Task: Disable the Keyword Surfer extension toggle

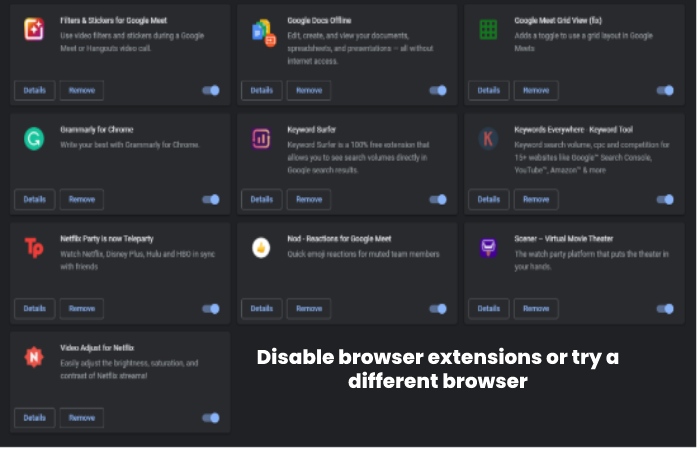Action: [x=438, y=200]
